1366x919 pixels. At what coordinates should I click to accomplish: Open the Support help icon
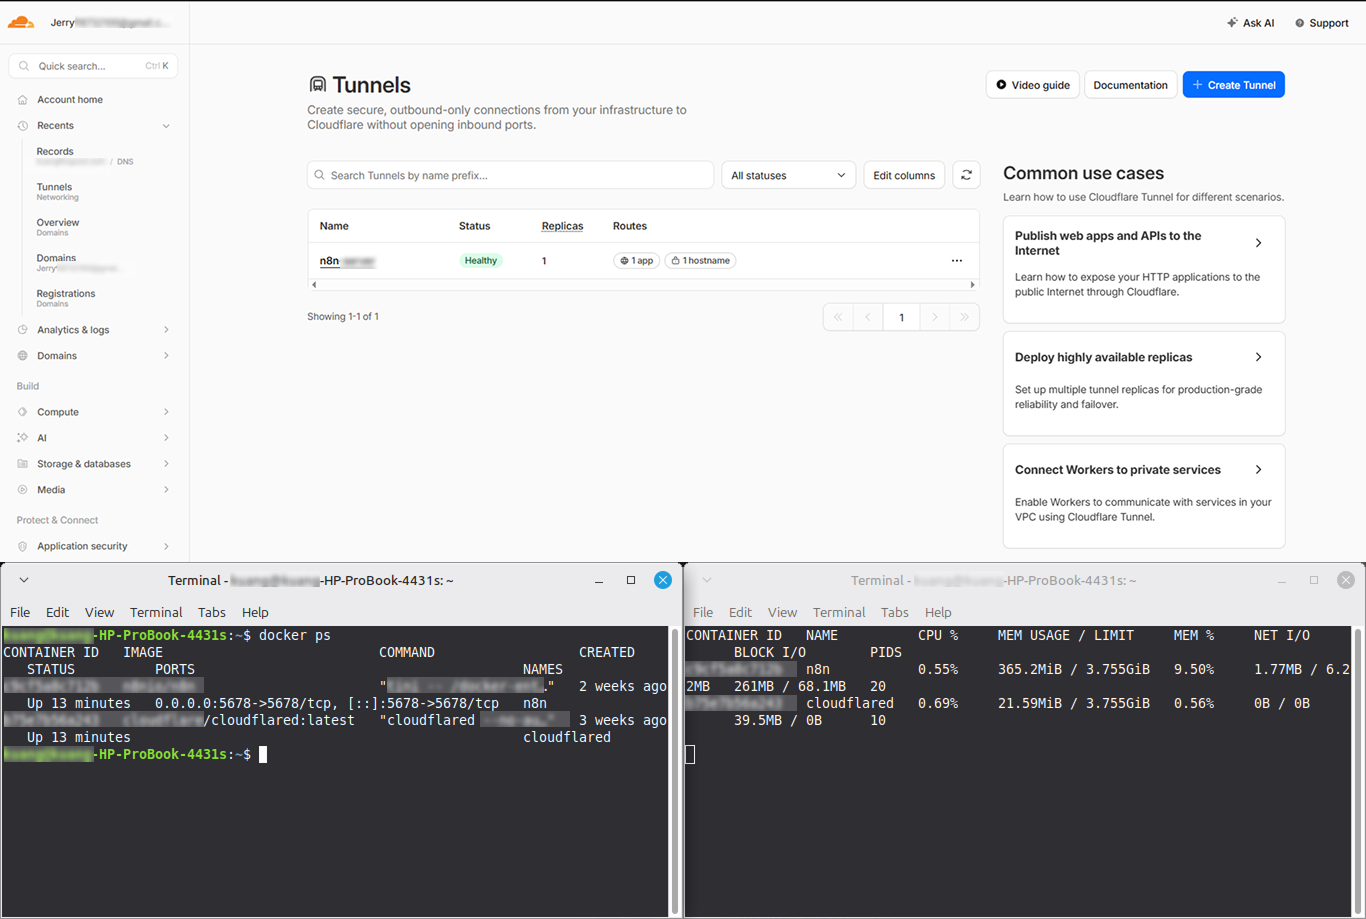coord(1300,23)
